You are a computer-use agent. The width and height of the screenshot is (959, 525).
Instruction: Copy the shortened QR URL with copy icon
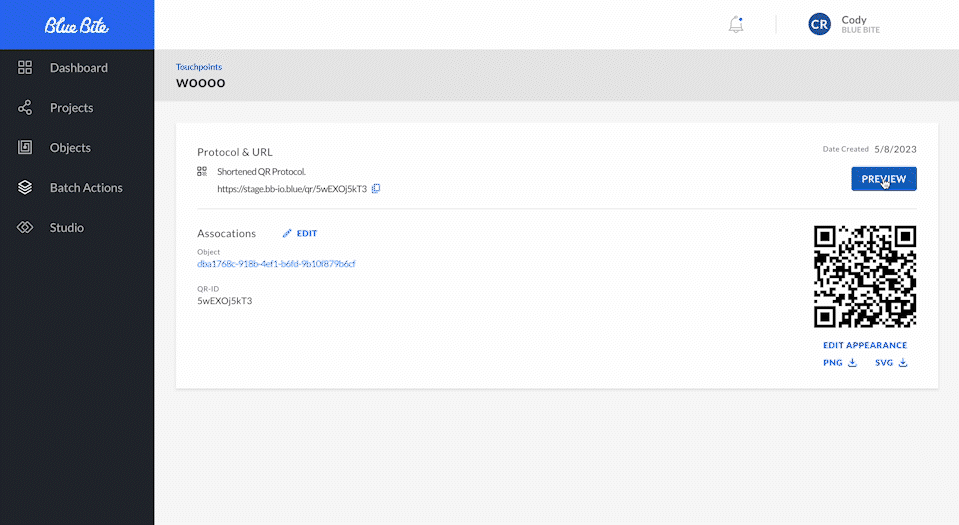point(376,188)
